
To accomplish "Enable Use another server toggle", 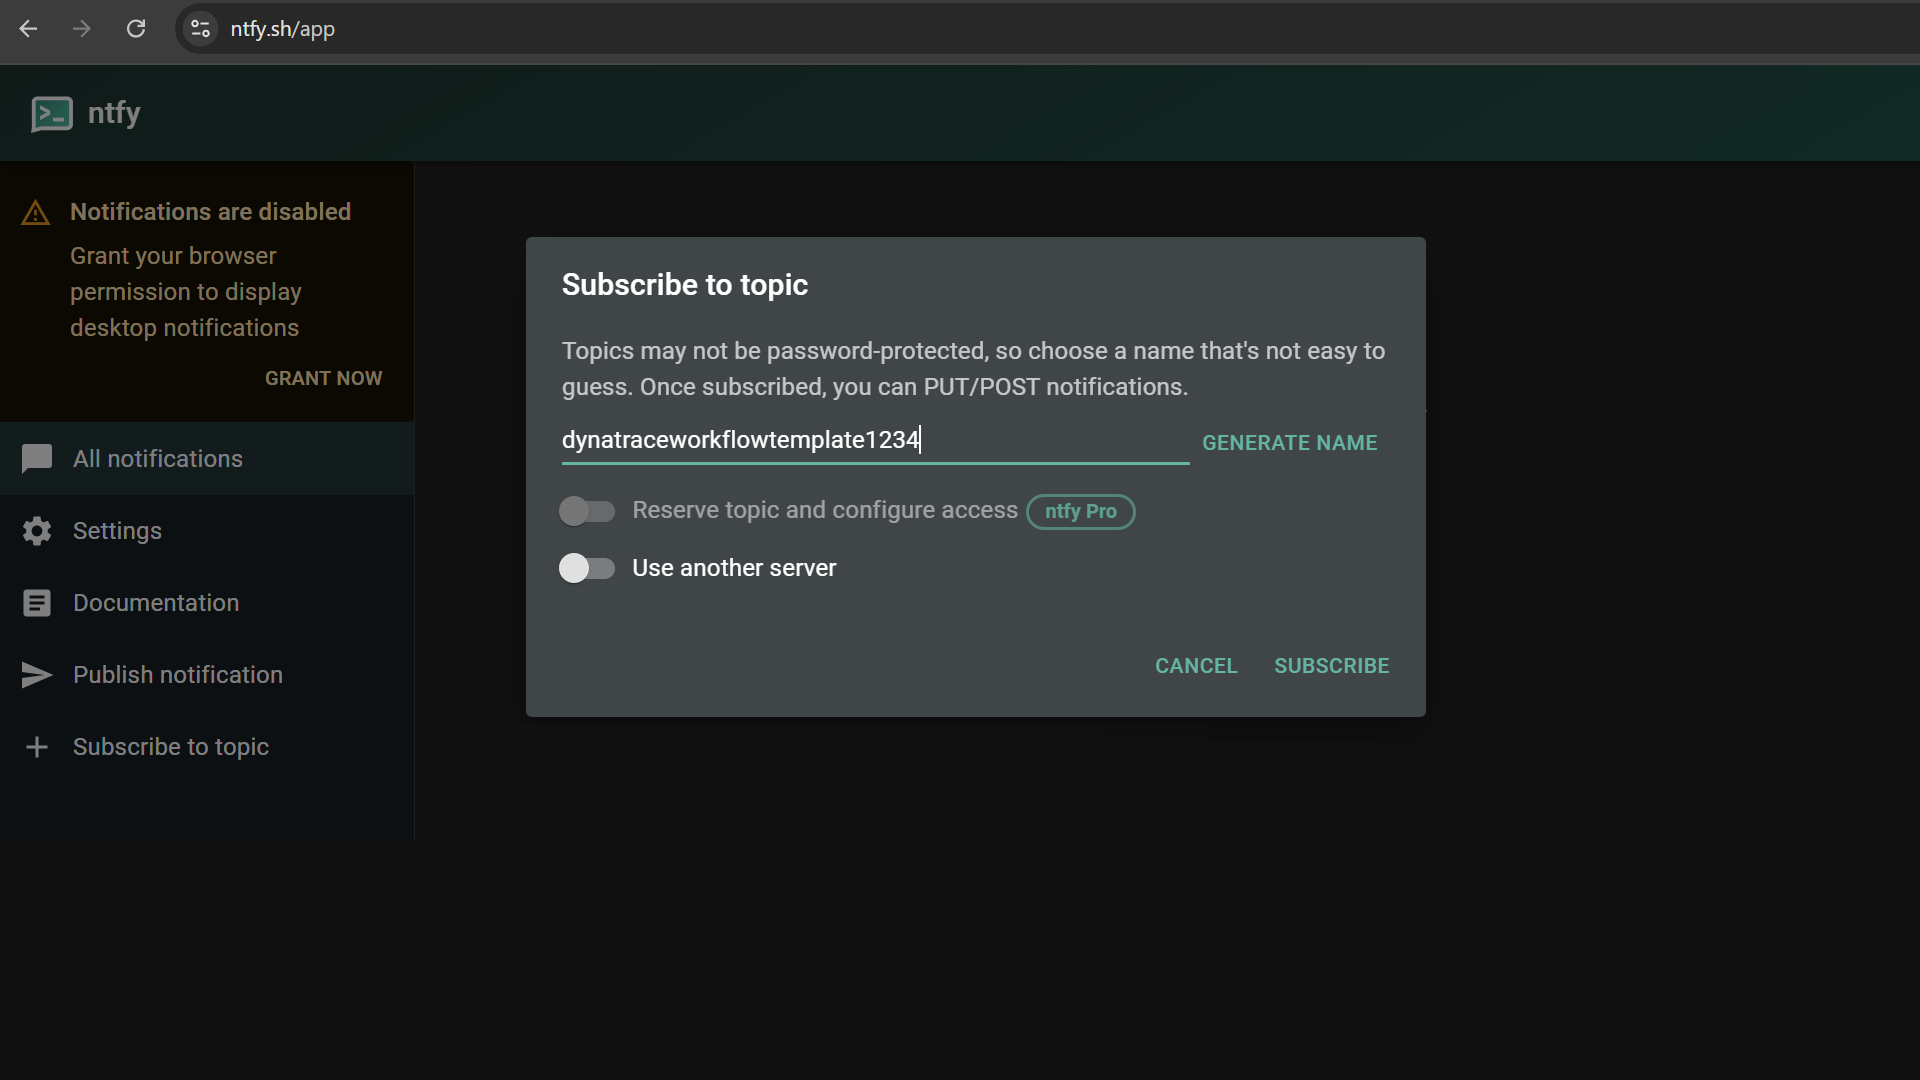I will tap(585, 567).
